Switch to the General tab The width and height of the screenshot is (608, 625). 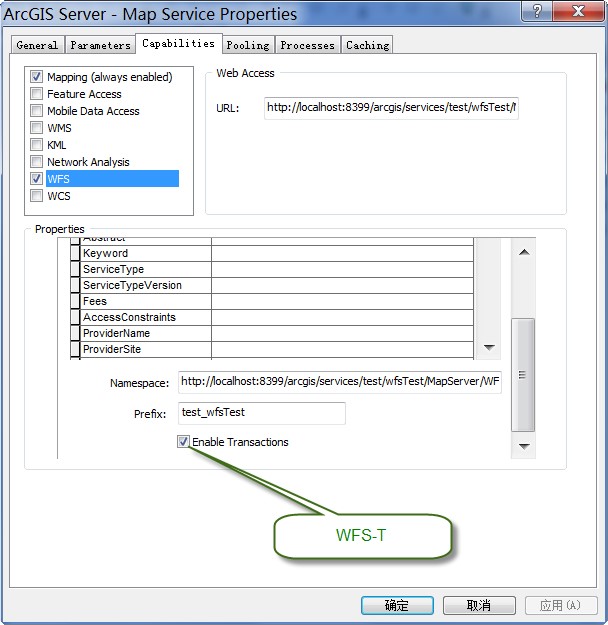point(37,45)
